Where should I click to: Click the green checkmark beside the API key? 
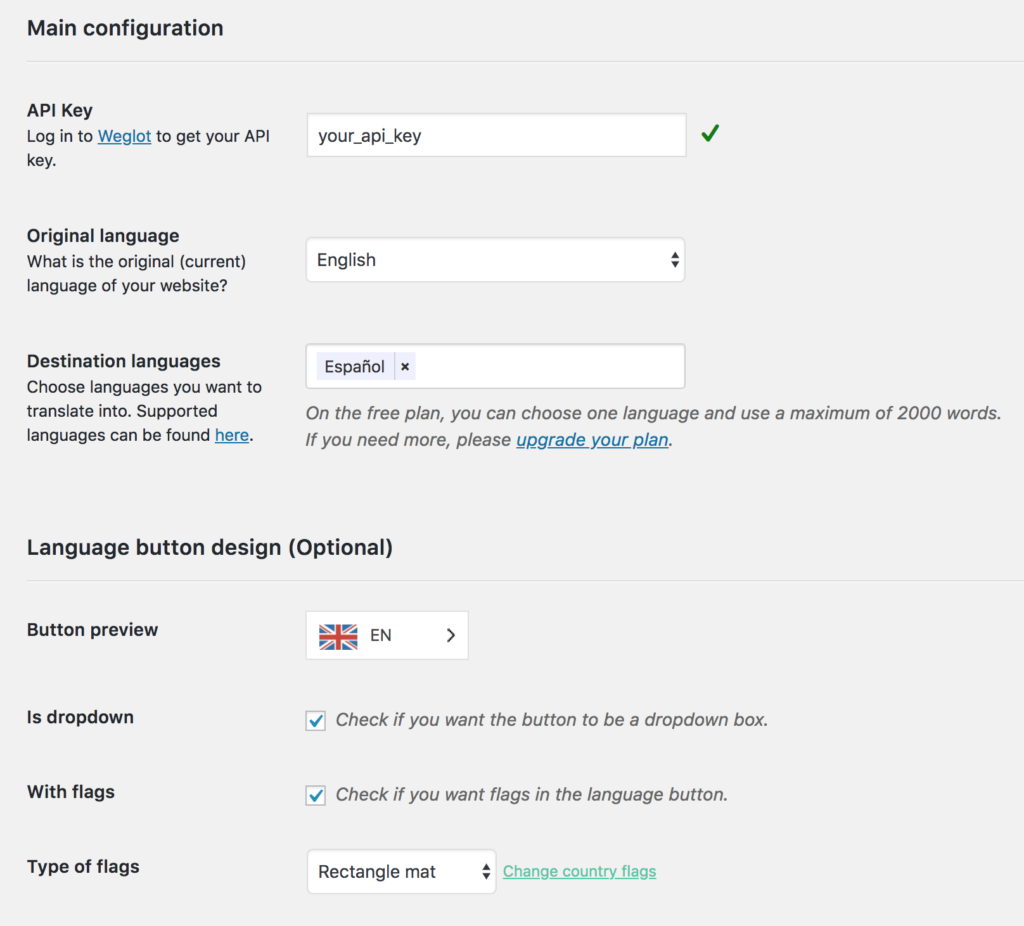(710, 132)
